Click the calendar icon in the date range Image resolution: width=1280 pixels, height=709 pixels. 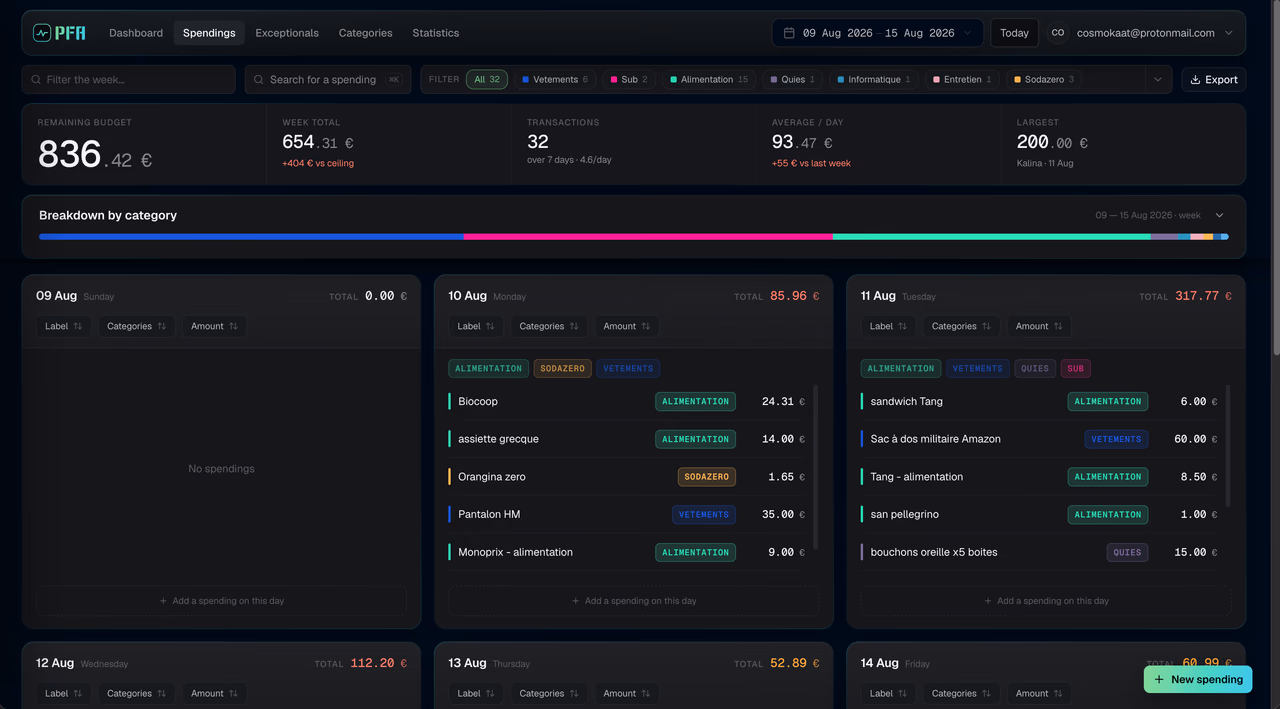coord(789,33)
